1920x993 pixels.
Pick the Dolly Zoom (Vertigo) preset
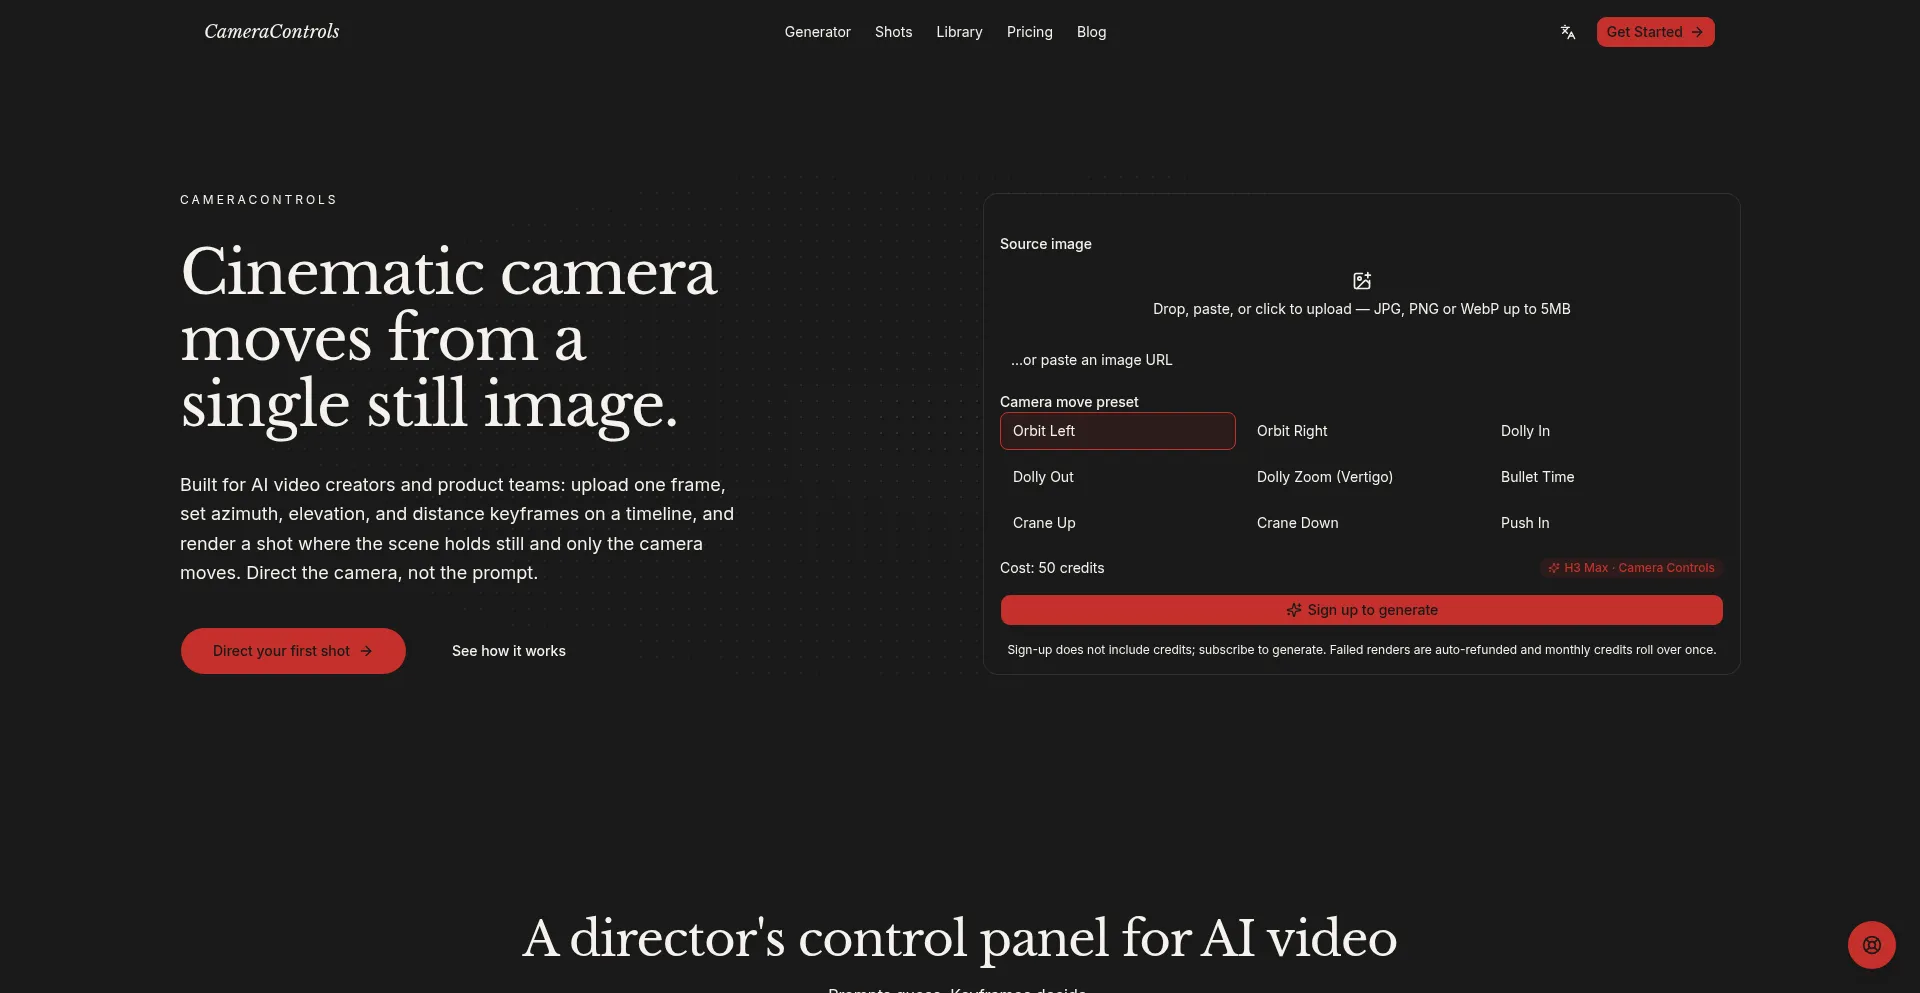1362,477
